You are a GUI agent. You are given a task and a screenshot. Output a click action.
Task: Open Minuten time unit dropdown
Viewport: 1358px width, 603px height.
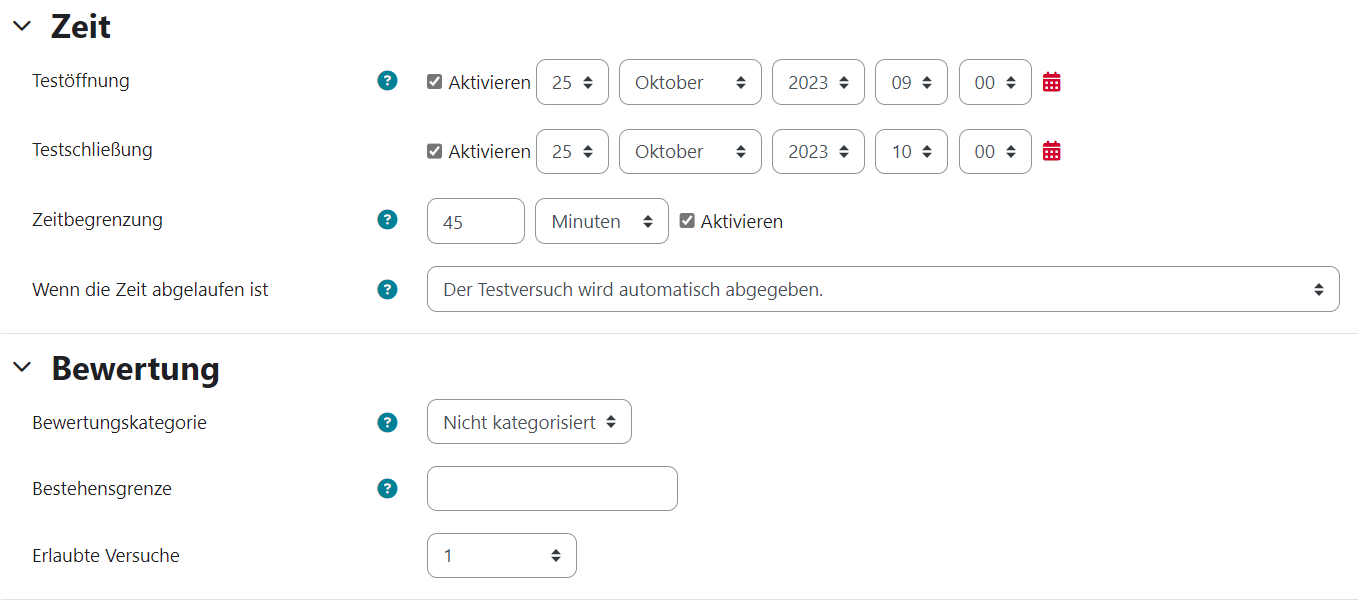(602, 221)
